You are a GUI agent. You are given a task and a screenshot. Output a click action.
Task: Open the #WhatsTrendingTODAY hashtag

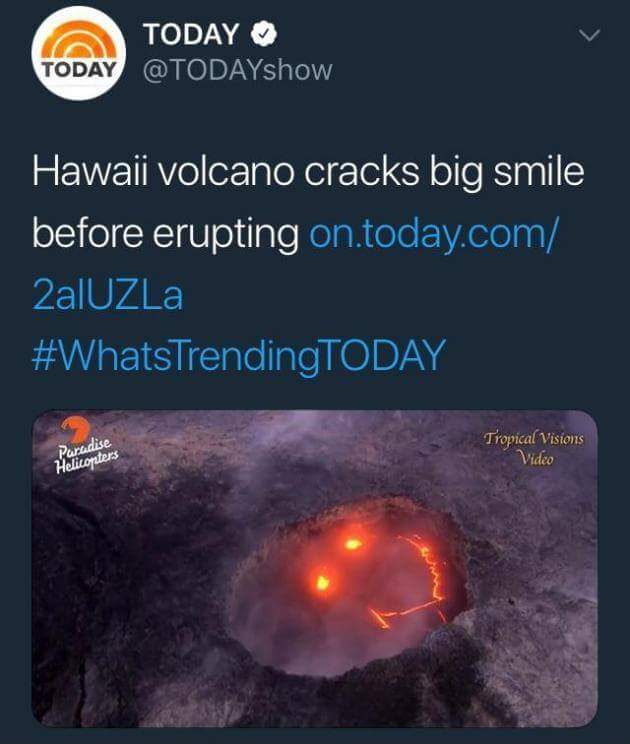(239, 356)
